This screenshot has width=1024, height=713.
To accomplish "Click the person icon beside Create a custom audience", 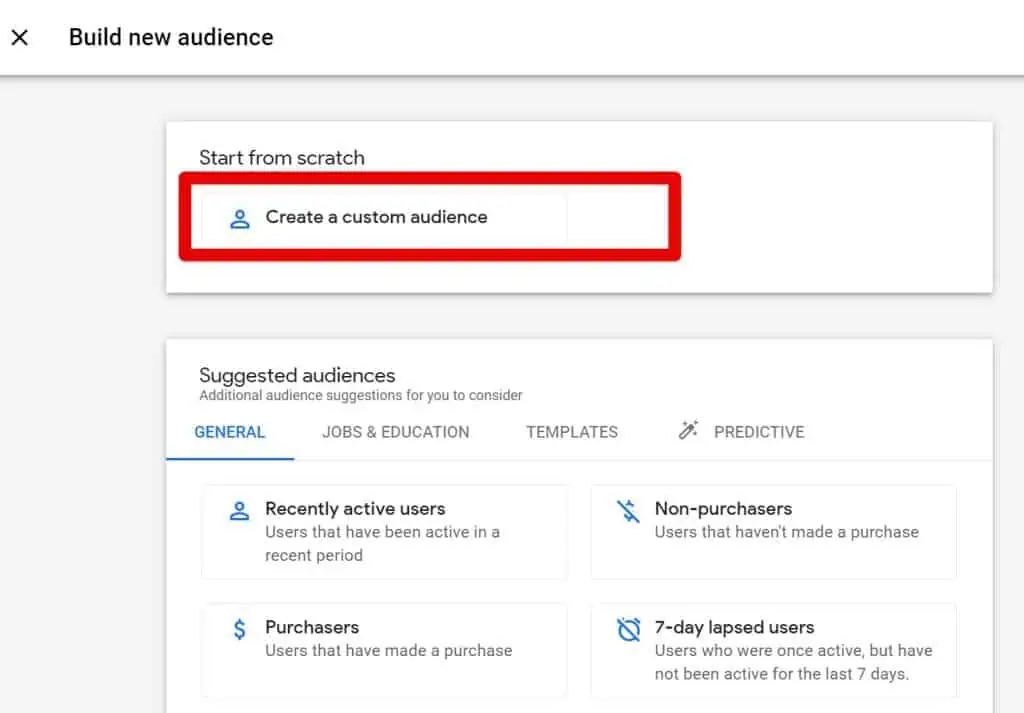I will pyautogui.click(x=239, y=217).
